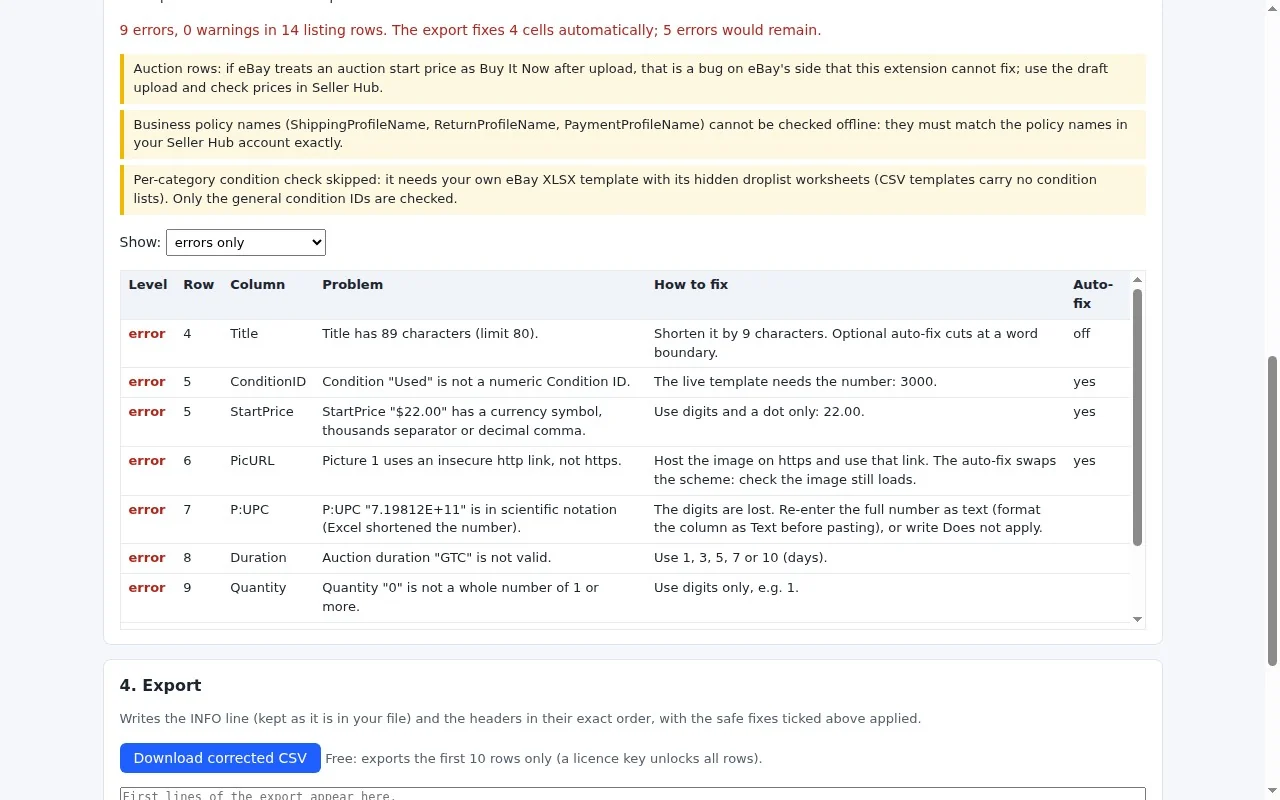Viewport: 1280px width, 800px height.
Task: Open the Show filter dropdown
Action: click(245, 242)
